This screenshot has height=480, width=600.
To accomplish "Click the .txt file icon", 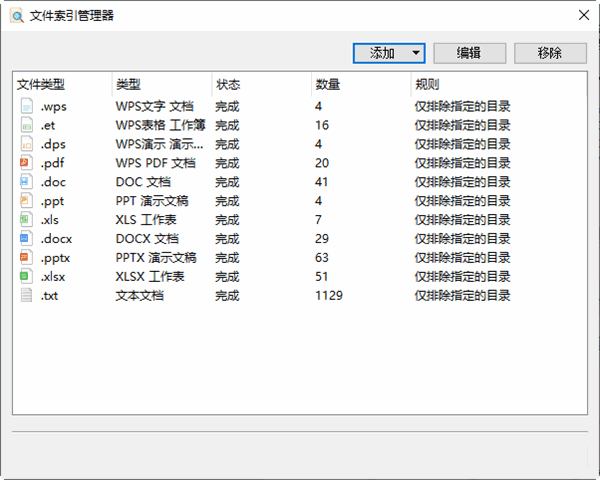I will 26,296.
